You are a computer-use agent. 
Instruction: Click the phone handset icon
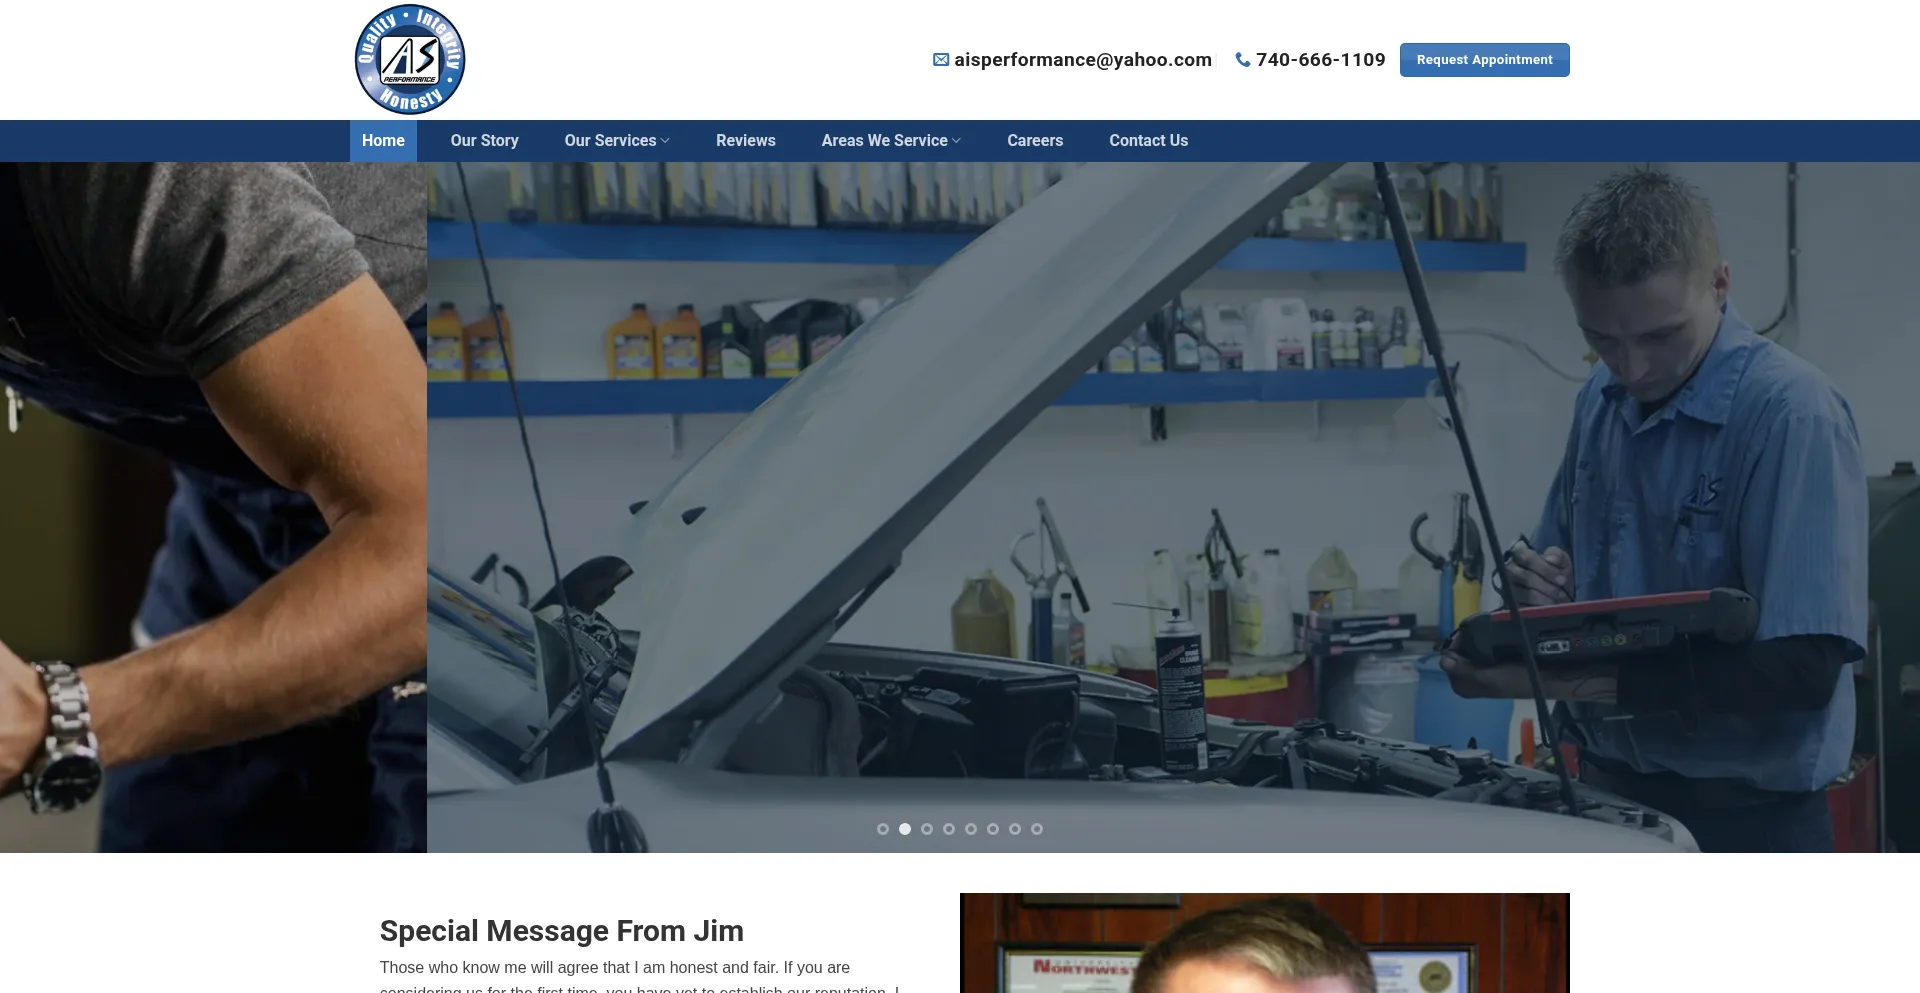(1243, 60)
